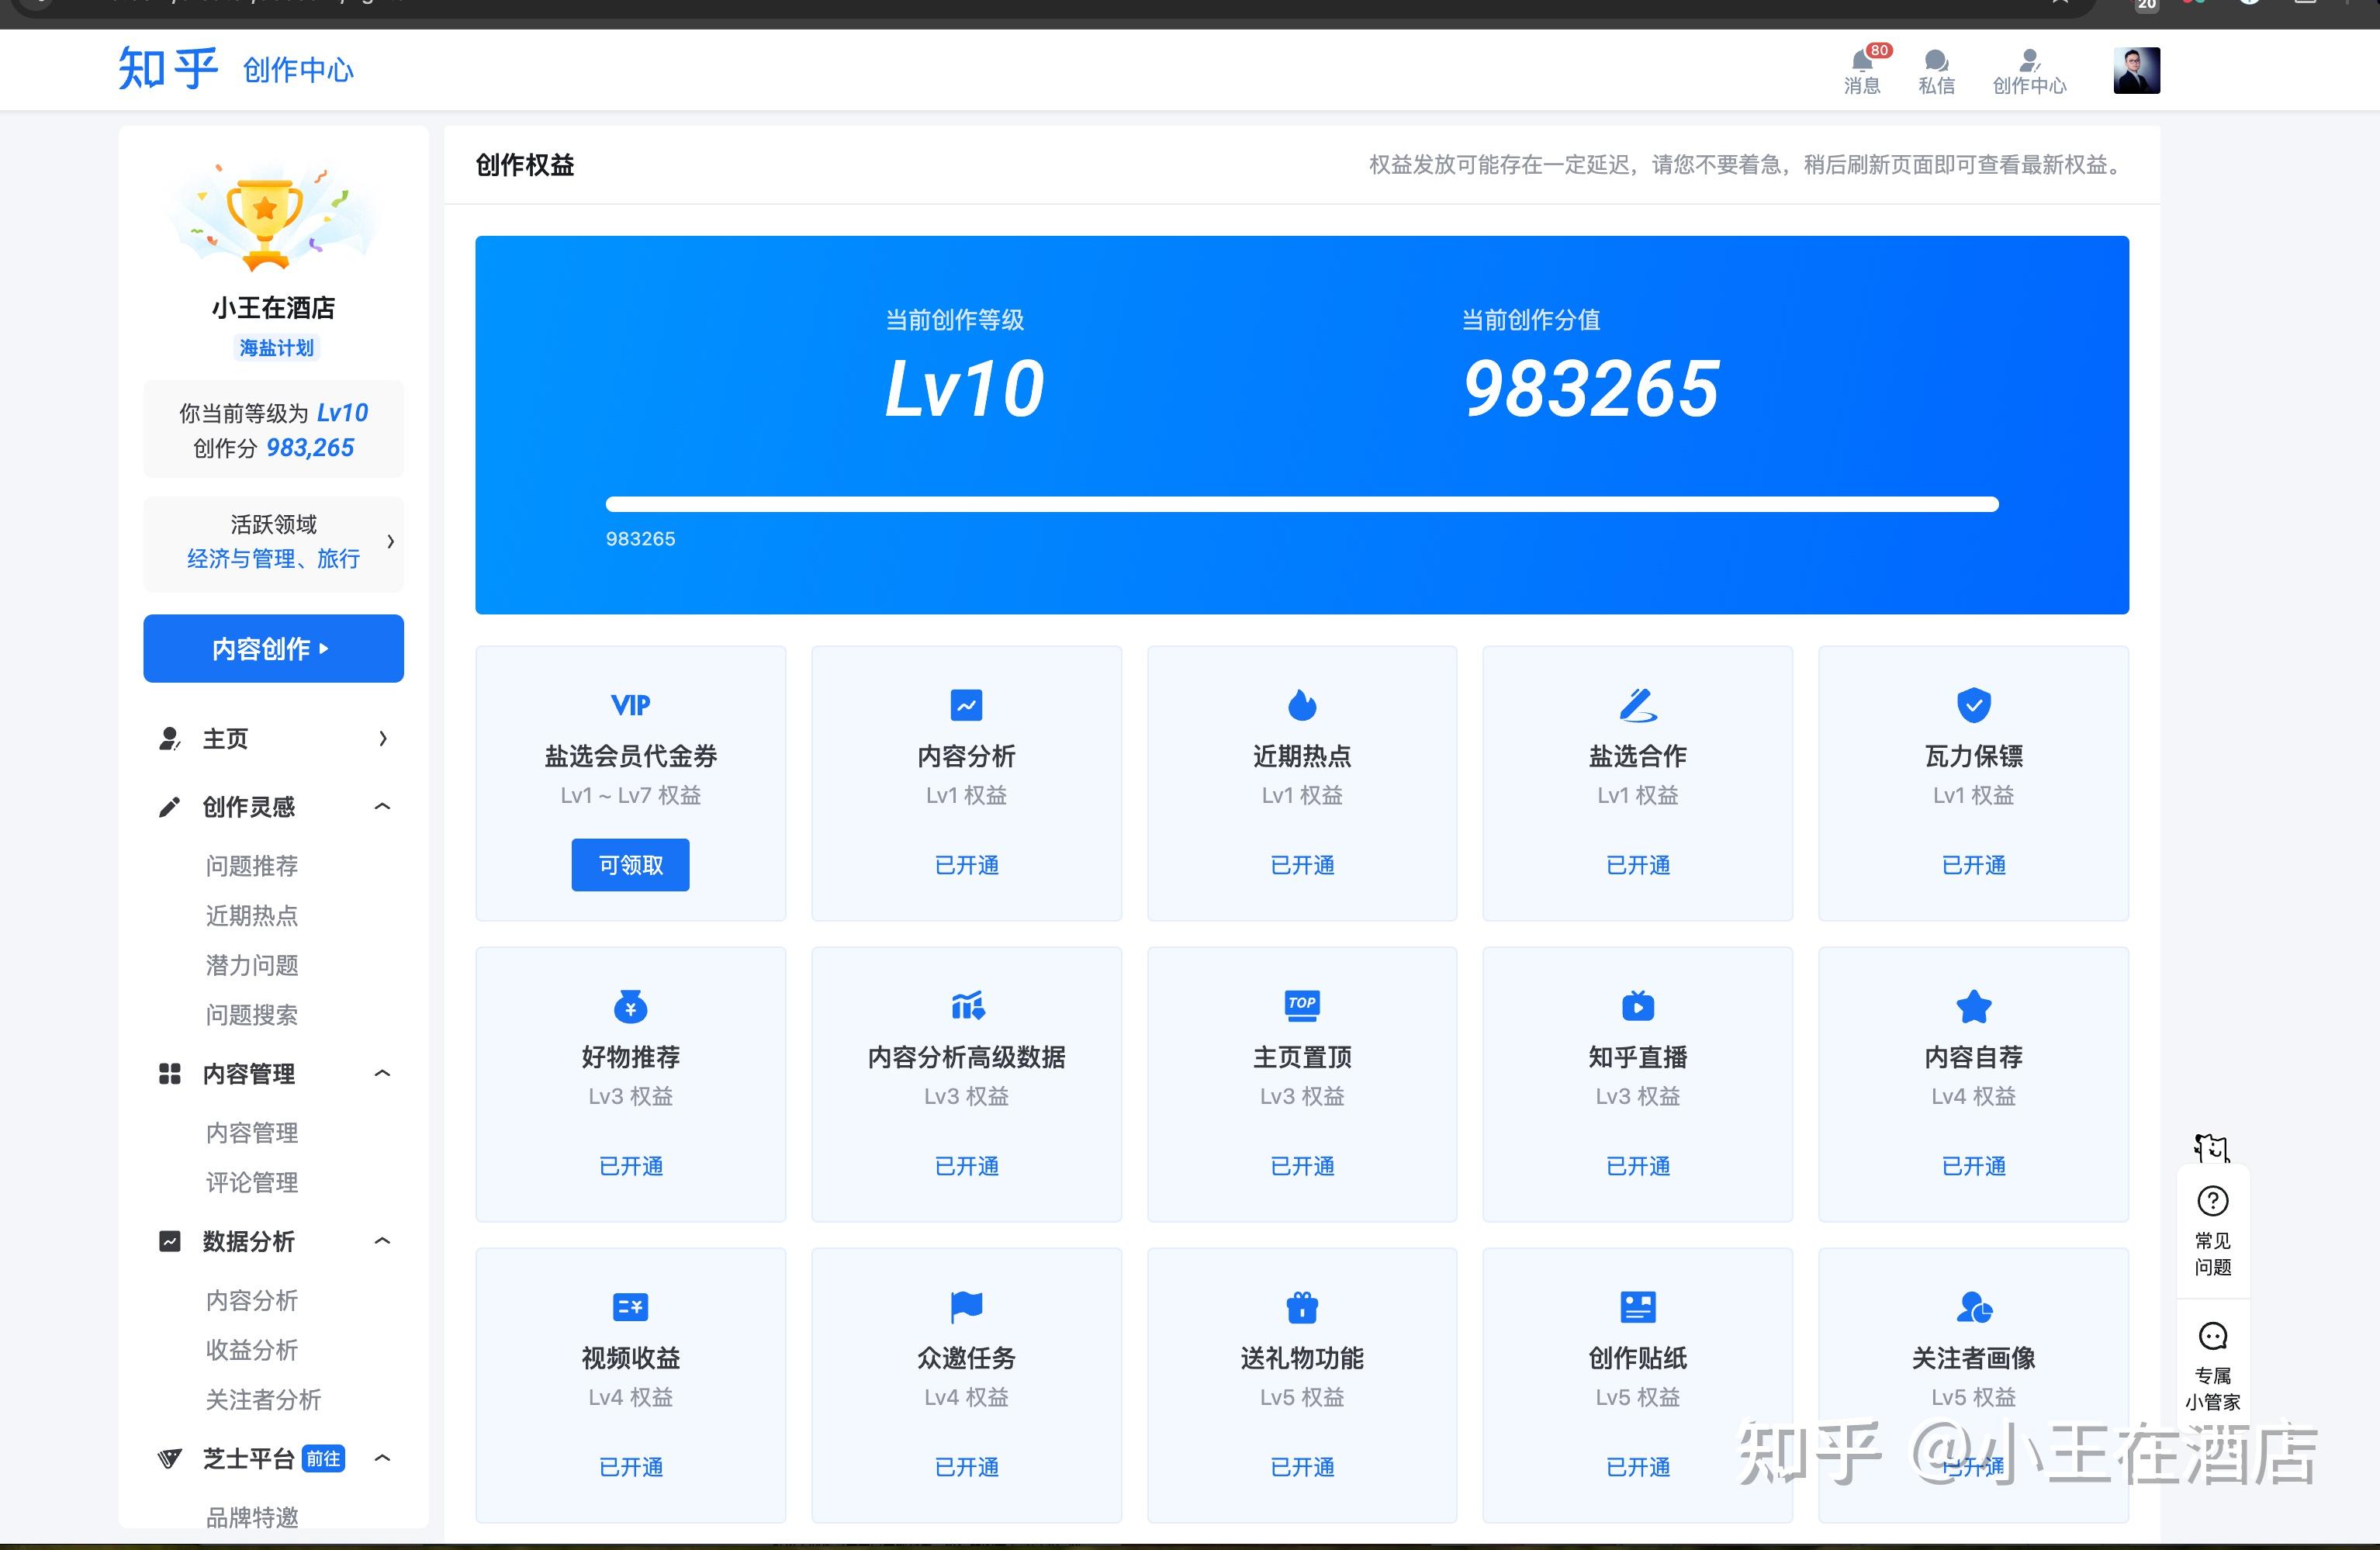Screen dimensions: 2380x1550
Task: Click the 创作中心 title next to logo
Action: point(298,70)
